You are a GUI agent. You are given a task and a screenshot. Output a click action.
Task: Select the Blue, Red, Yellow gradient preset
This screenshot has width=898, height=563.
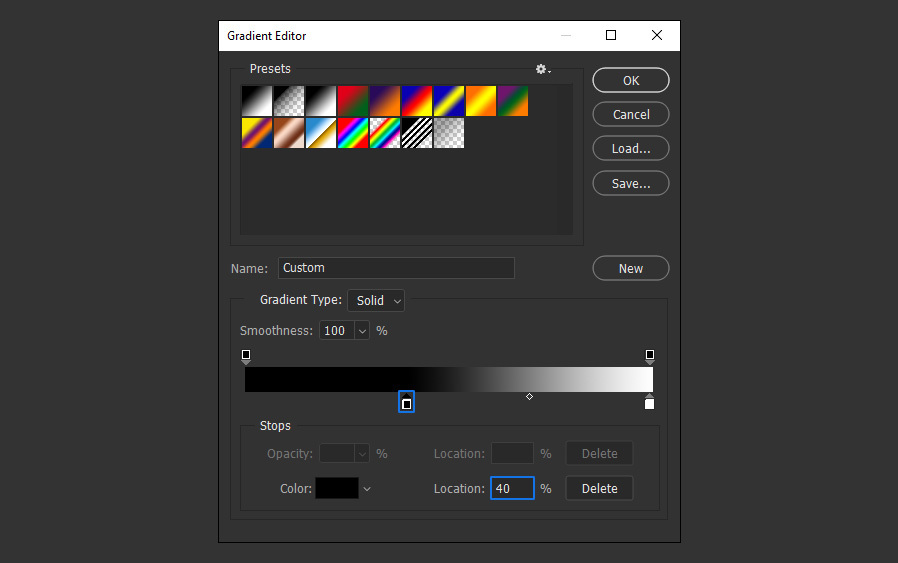click(417, 101)
